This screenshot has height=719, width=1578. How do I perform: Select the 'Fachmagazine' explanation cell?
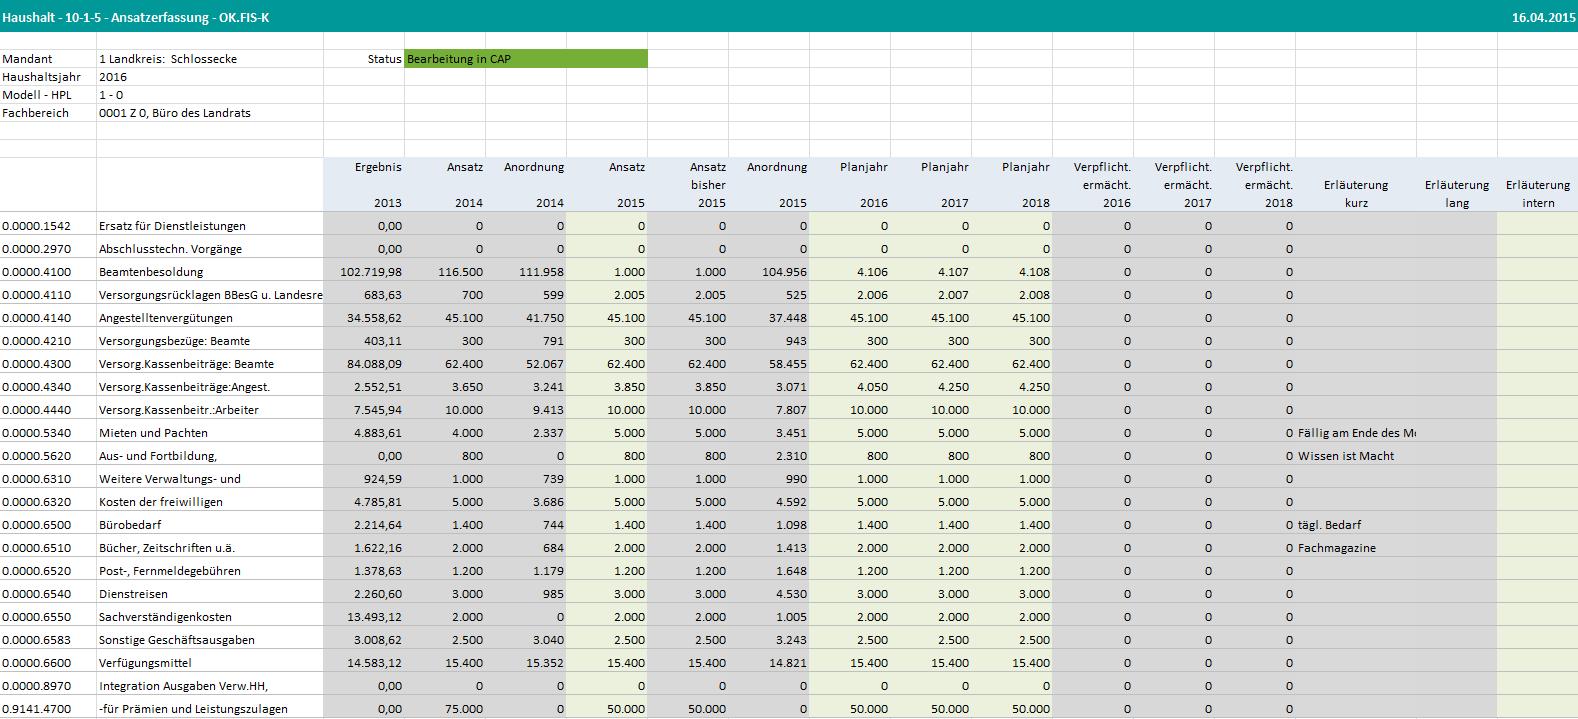tap(1337, 548)
